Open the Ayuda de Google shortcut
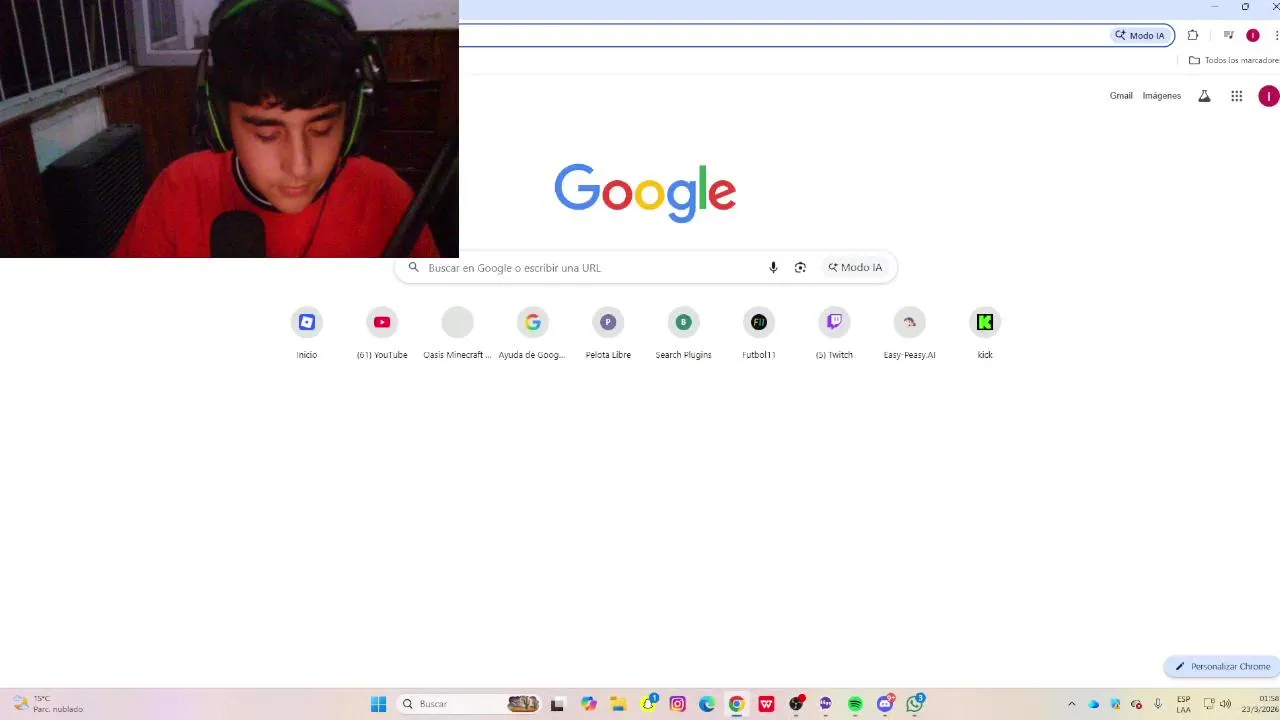The width and height of the screenshot is (1280, 720). point(532,333)
